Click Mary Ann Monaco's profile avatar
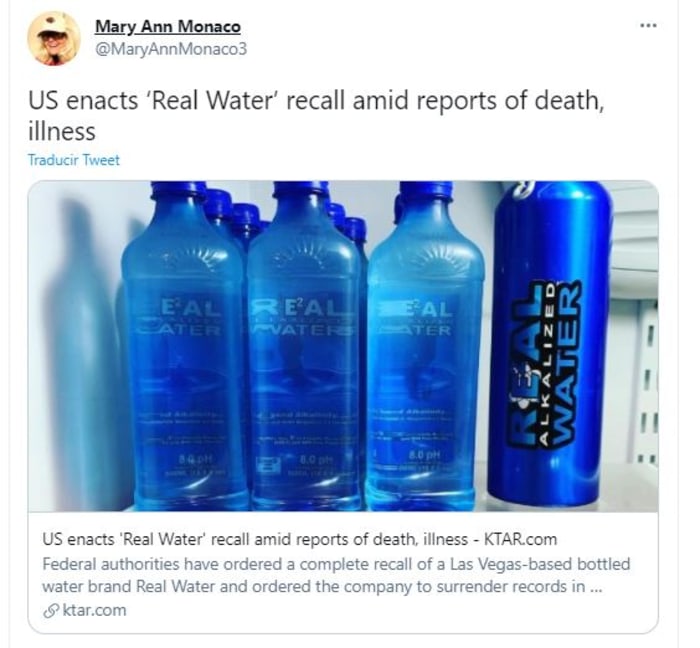The width and height of the screenshot is (700, 648). coord(54,39)
